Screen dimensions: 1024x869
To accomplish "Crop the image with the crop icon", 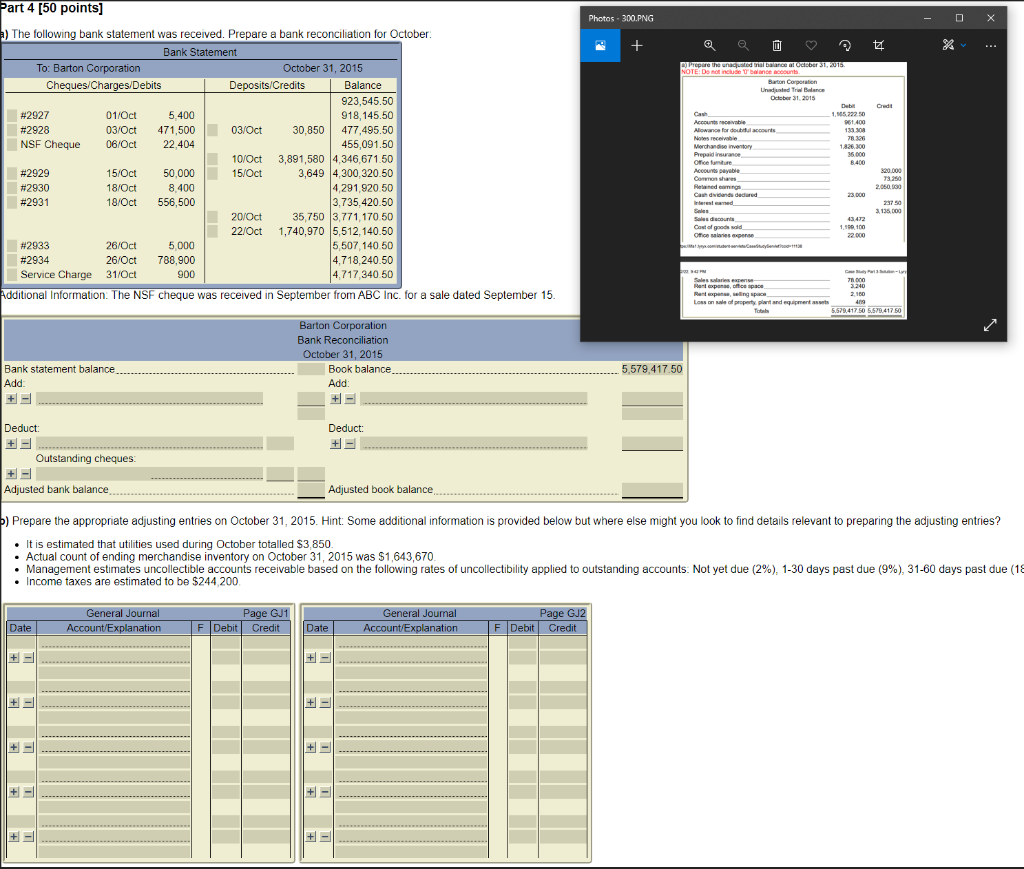I will tap(877, 45).
